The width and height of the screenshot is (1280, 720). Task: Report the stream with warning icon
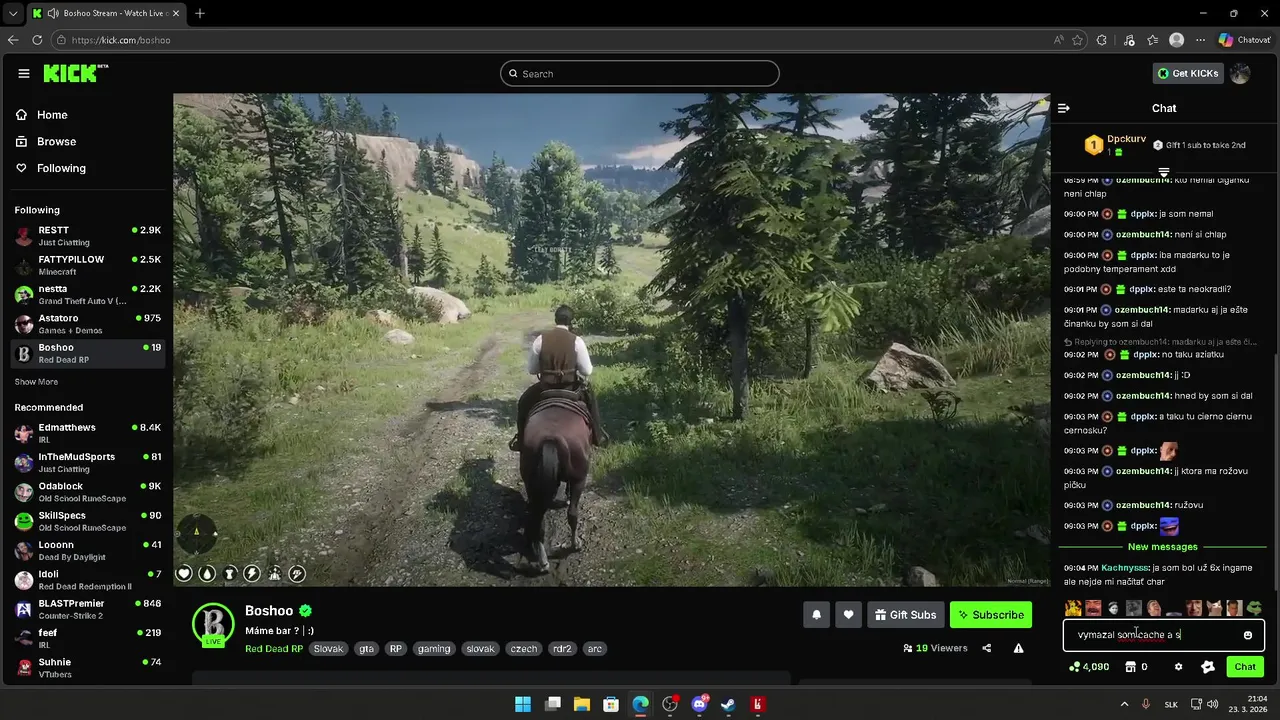pos(1018,648)
